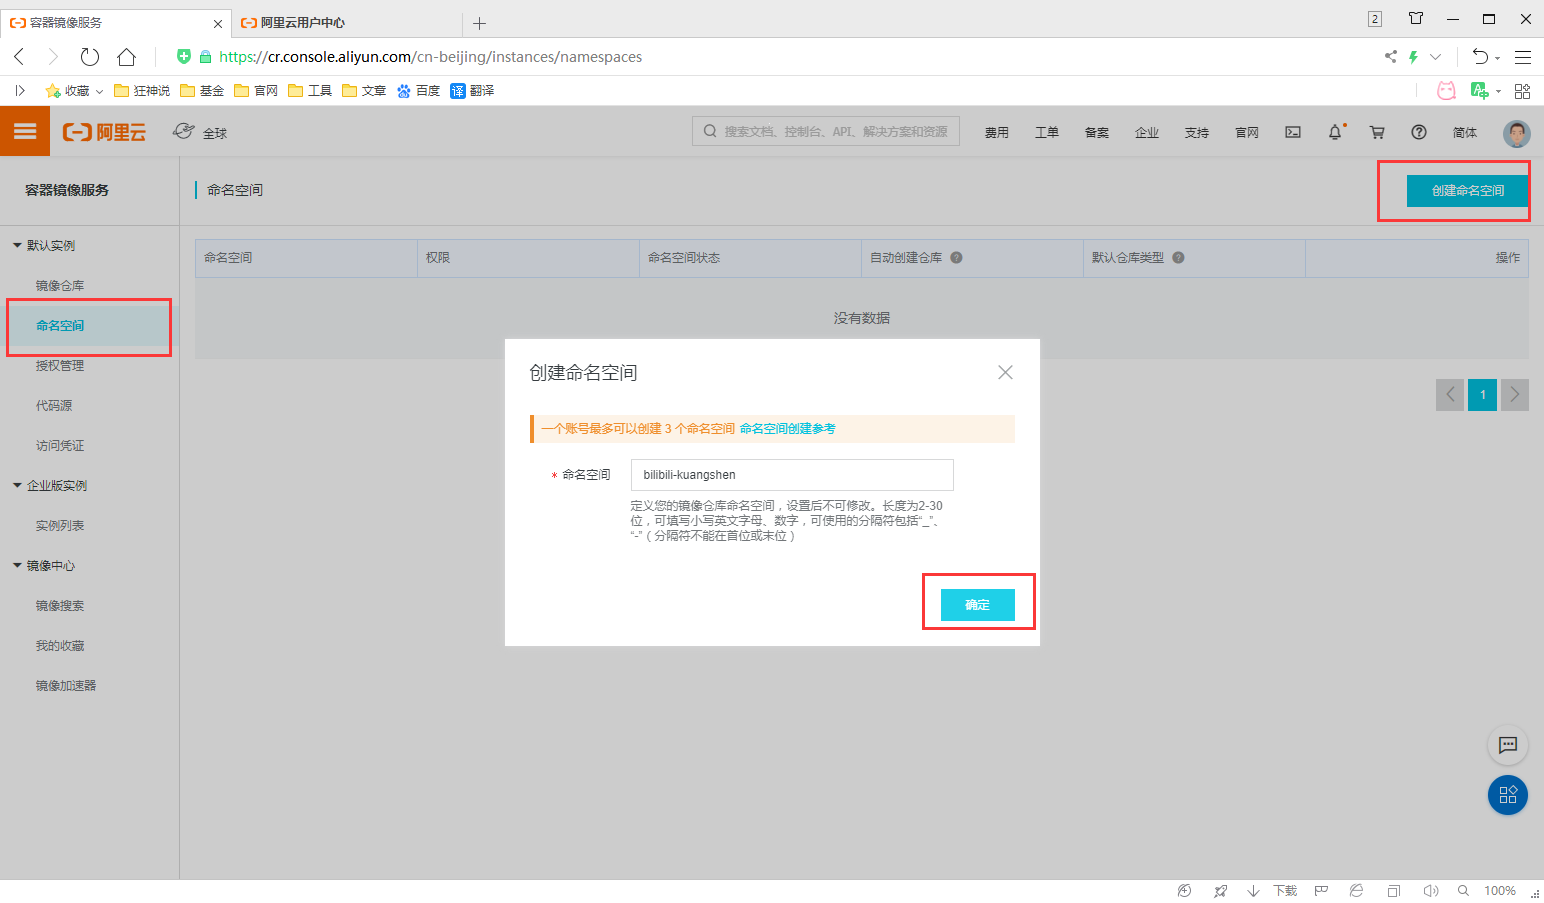Toggle the hamburger menu beside the logo
This screenshot has height=903, width=1544.
click(x=24, y=131)
